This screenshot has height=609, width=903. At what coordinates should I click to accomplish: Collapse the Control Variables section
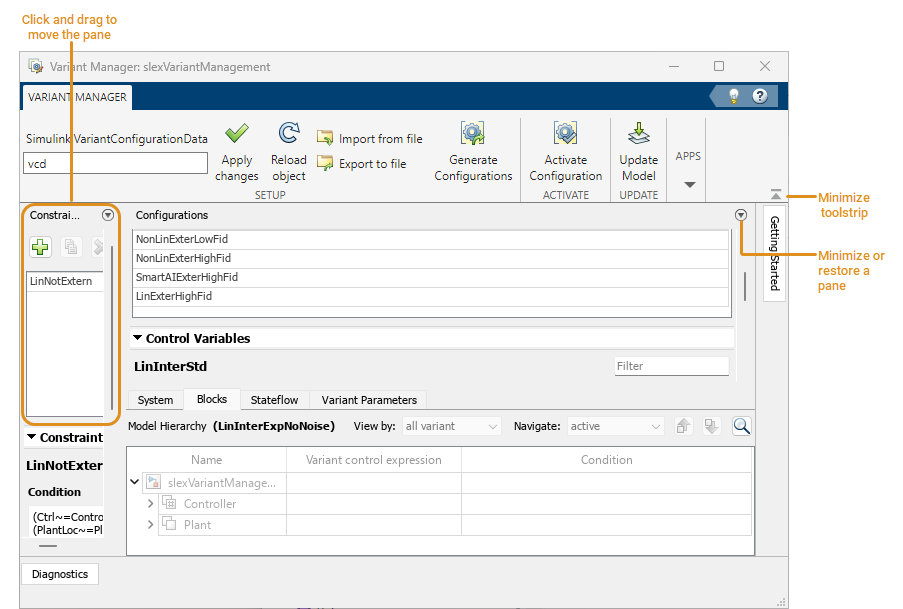(138, 339)
